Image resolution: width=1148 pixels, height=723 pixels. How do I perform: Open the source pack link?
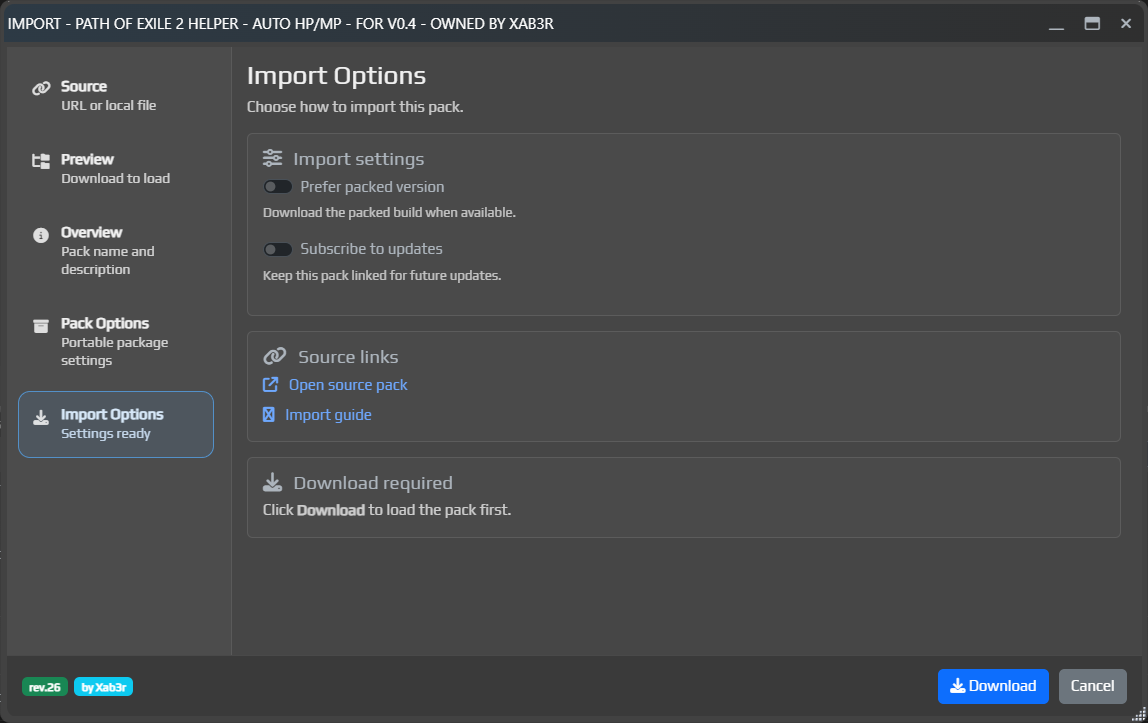pyautogui.click(x=345, y=384)
